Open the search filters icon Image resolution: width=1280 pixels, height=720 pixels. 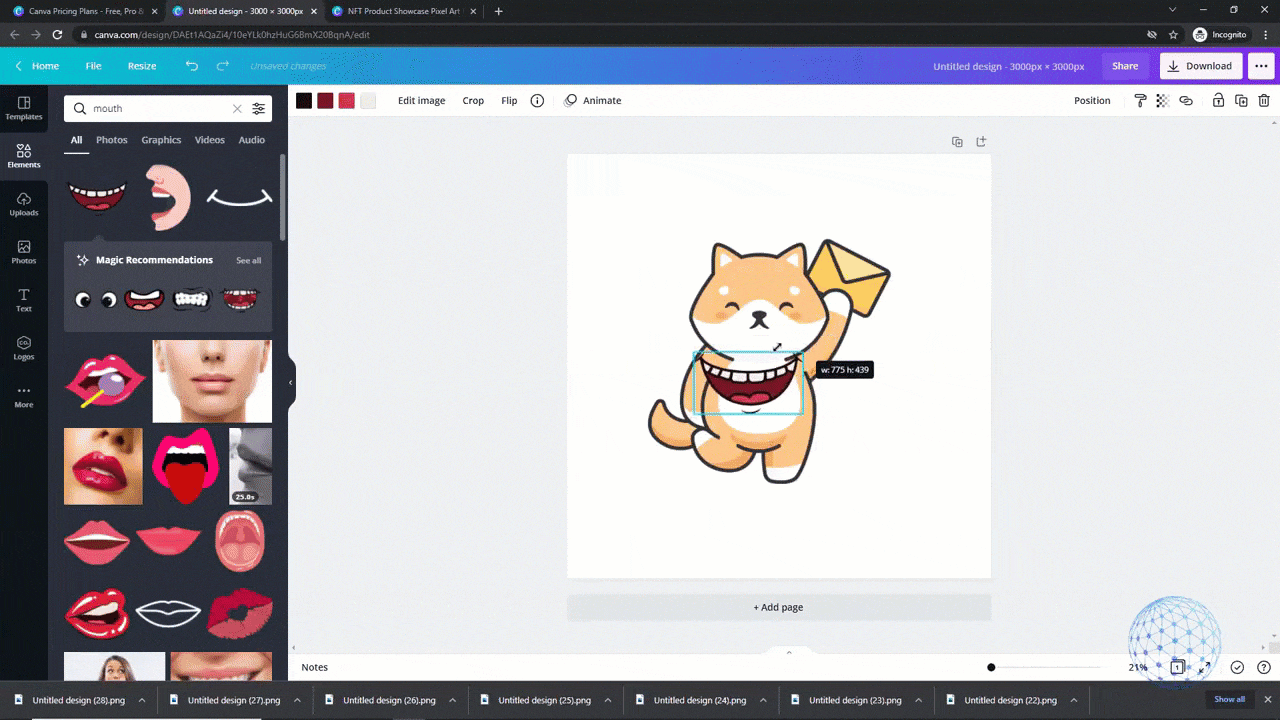[x=259, y=109]
